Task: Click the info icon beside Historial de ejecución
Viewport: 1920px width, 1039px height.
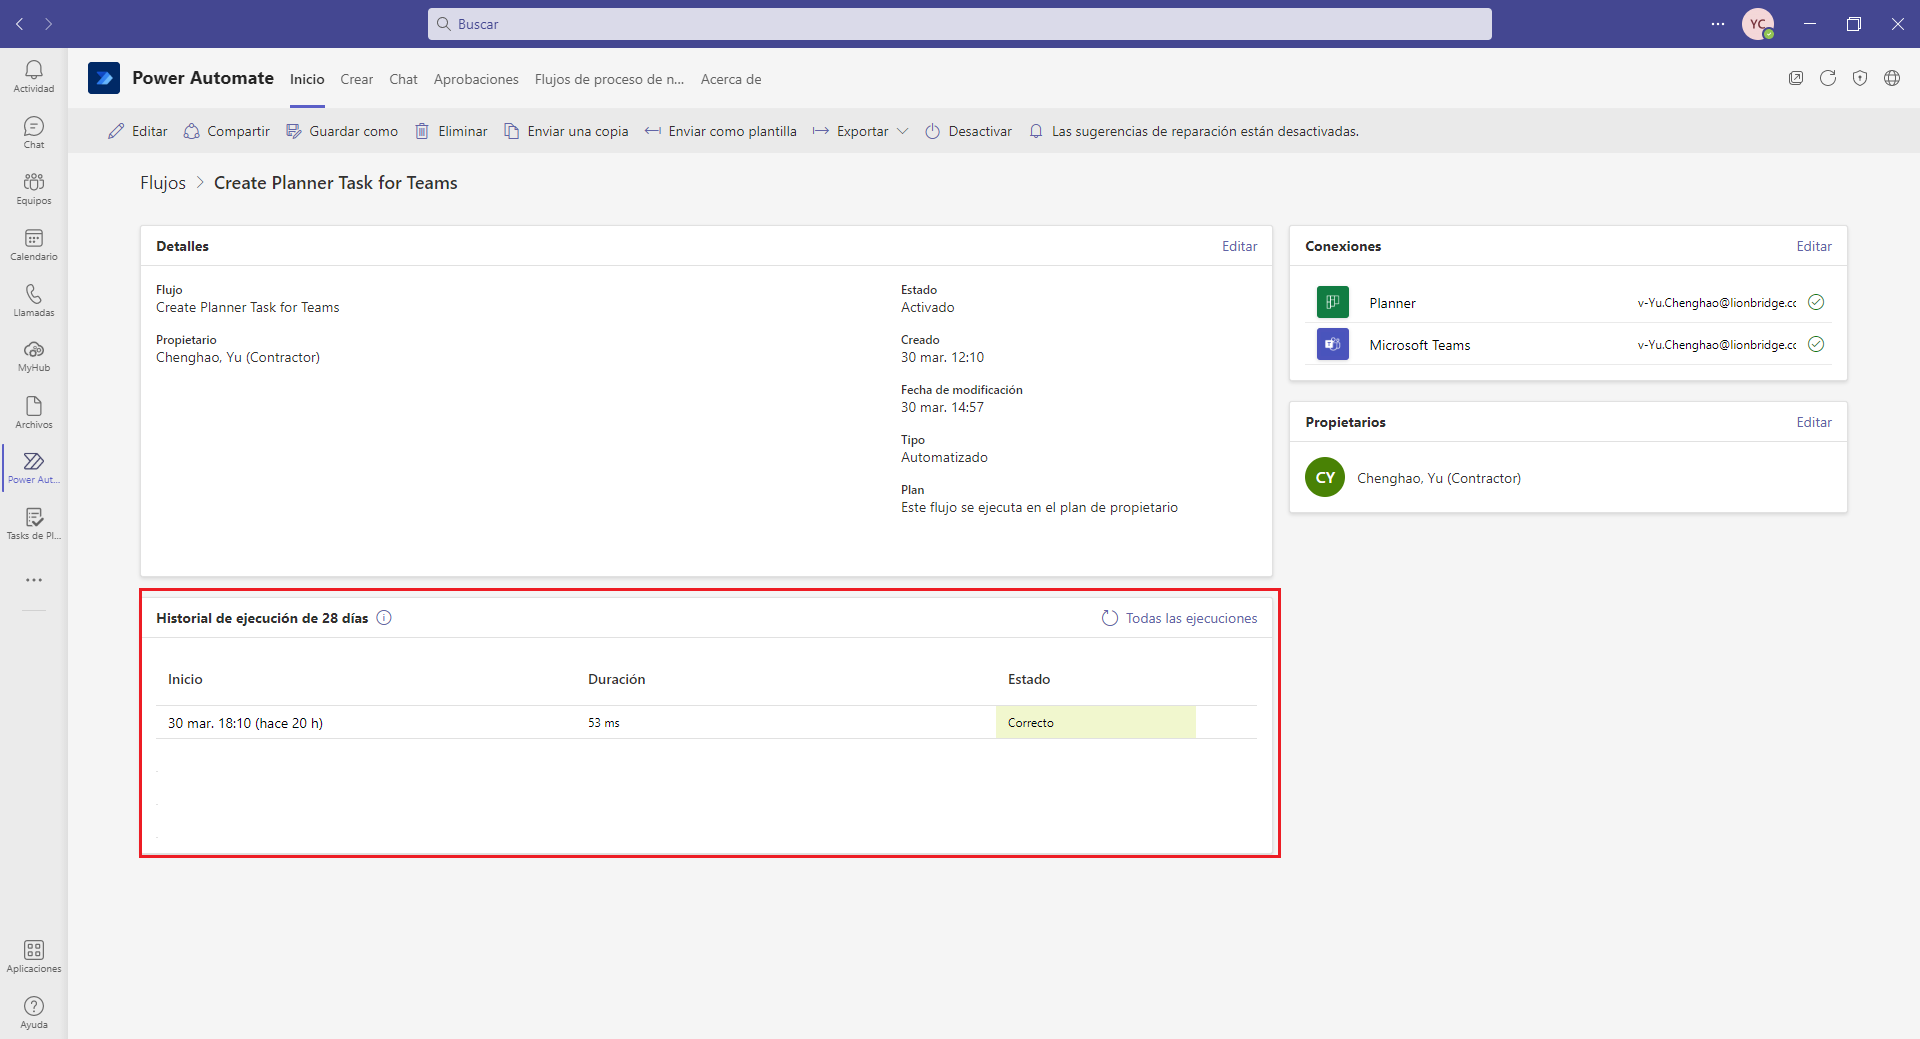Action: pos(384,618)
